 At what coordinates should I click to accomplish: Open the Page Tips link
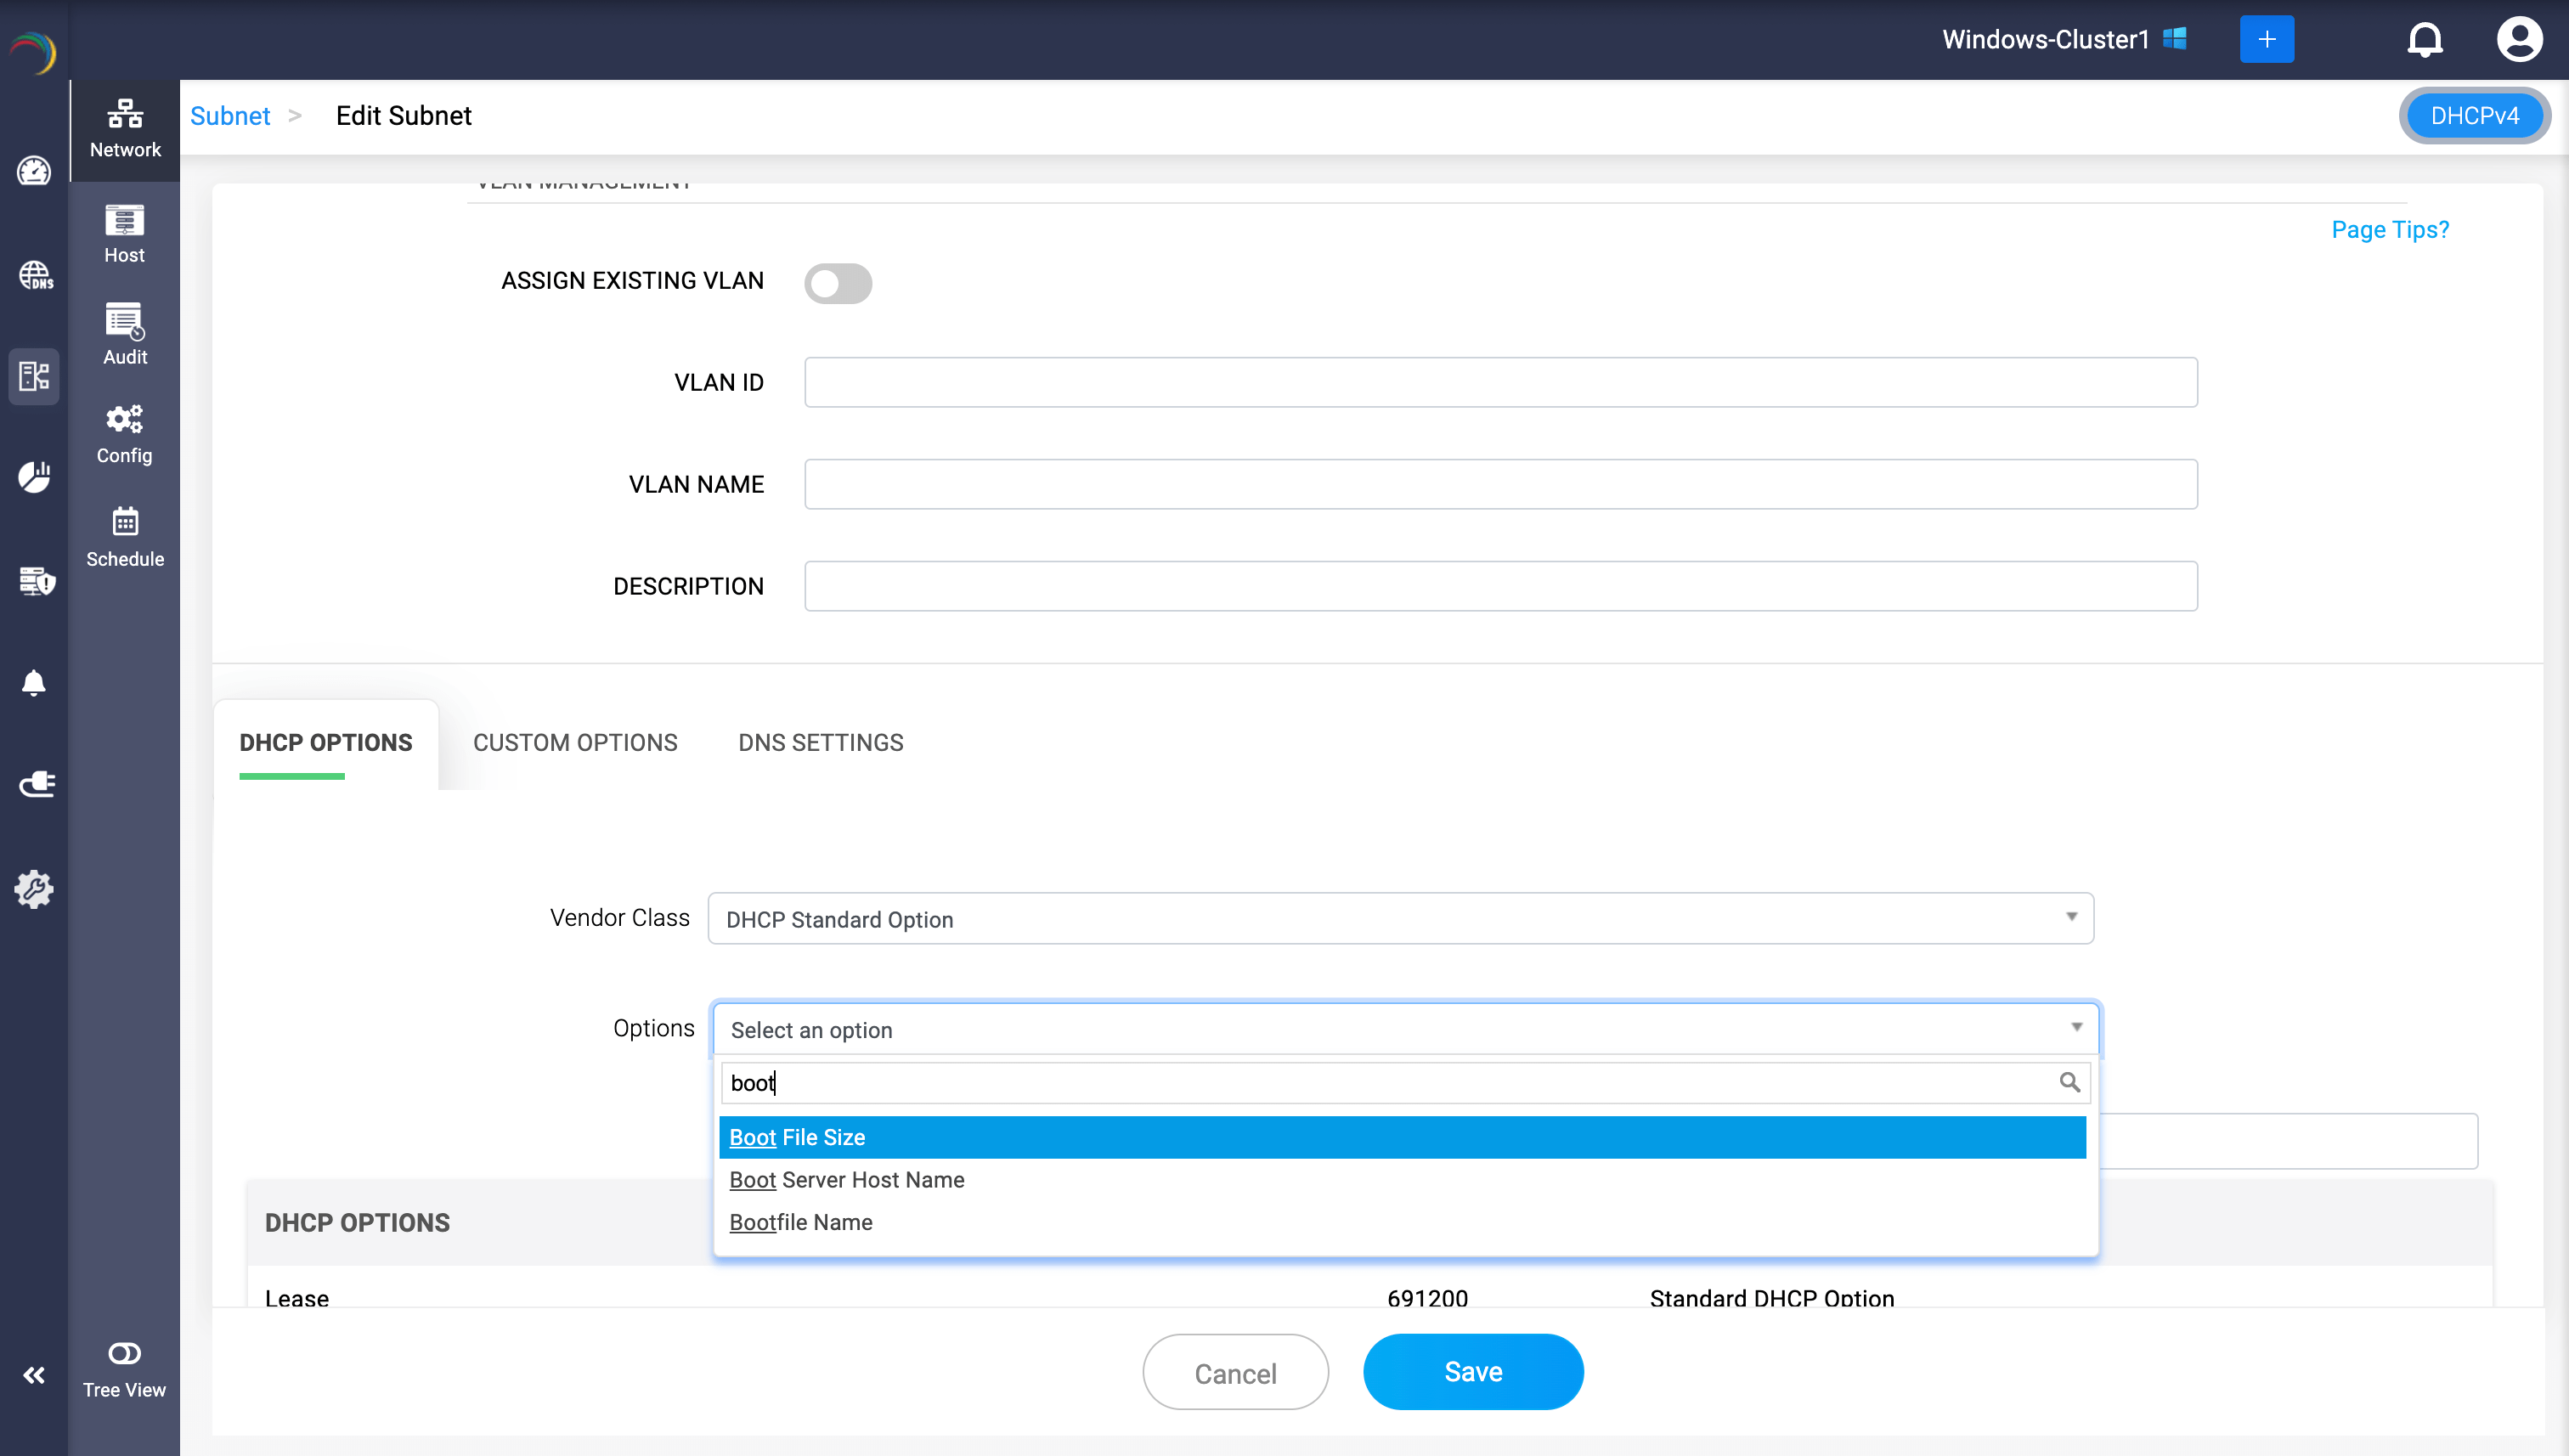pyautogui.click(x=2389, y=230)
